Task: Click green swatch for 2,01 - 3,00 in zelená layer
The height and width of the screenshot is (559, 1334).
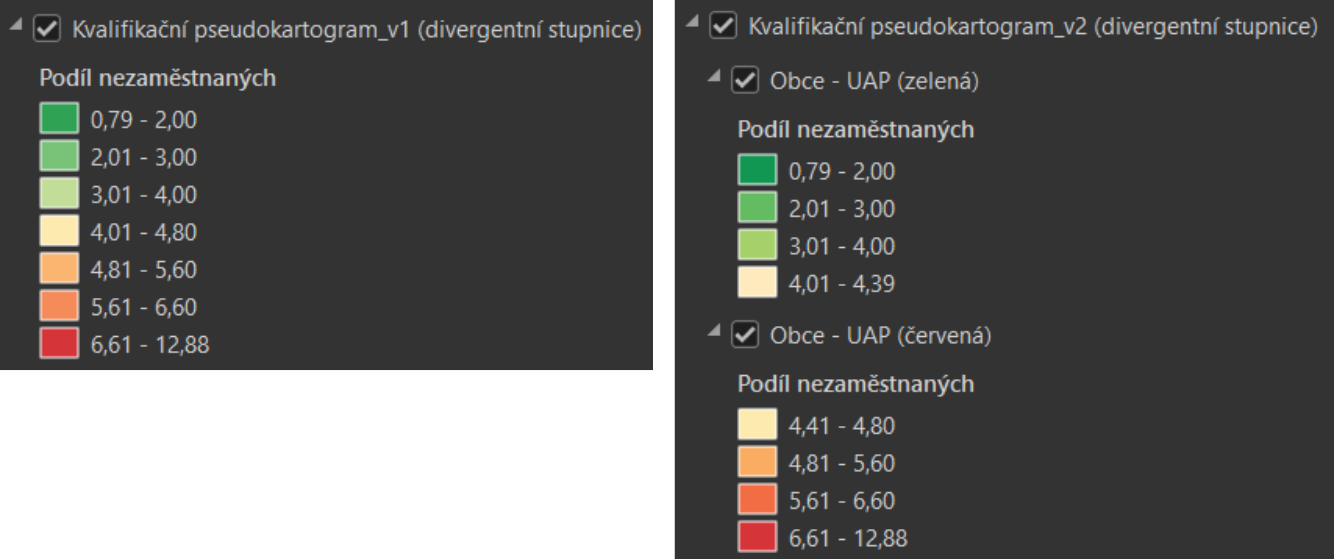Action: coord(757,209)
